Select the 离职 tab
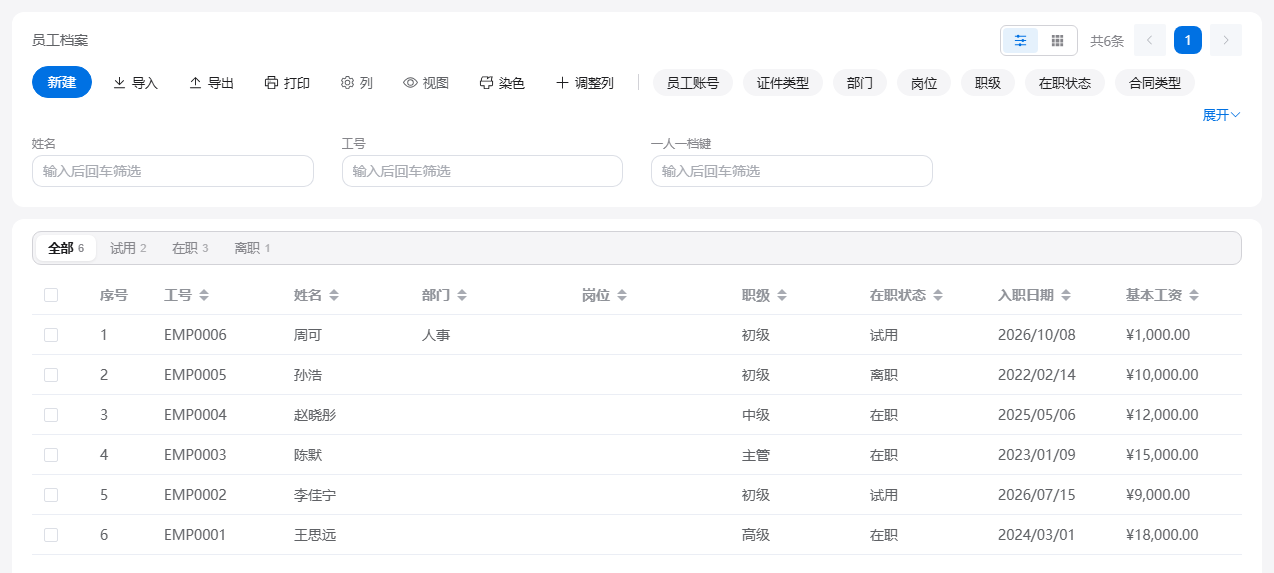This screenshot has width=1274, height=573. (252, 248)
